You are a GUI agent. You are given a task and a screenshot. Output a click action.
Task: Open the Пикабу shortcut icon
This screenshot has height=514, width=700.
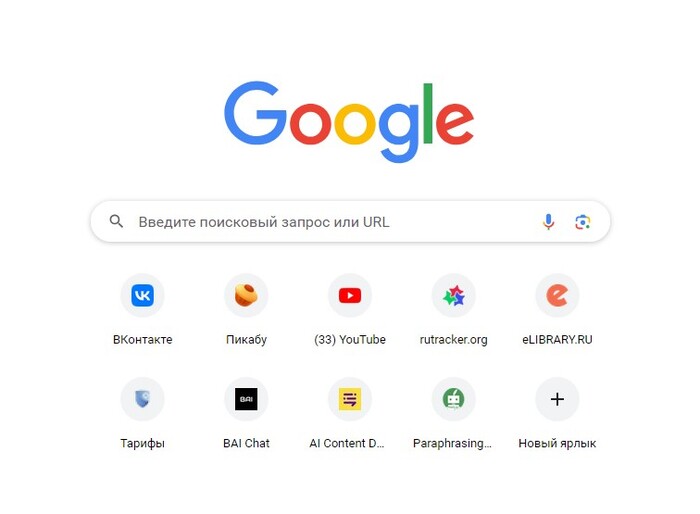coord(246,295)
